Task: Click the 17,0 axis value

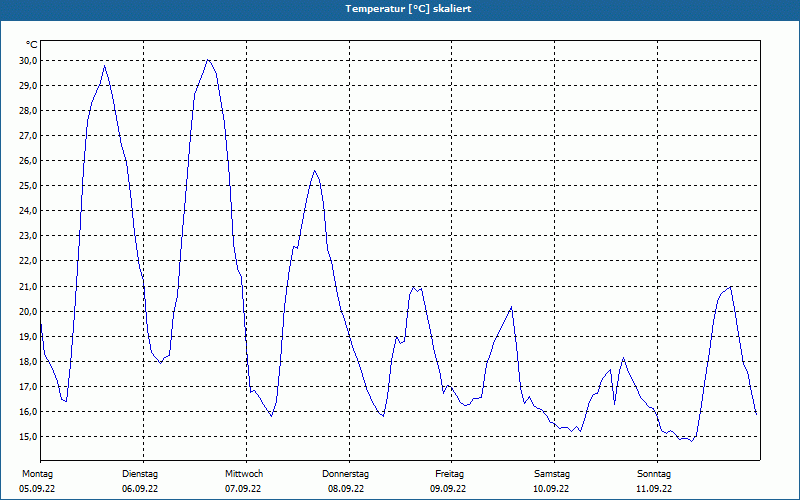Action: coord(28,387)
